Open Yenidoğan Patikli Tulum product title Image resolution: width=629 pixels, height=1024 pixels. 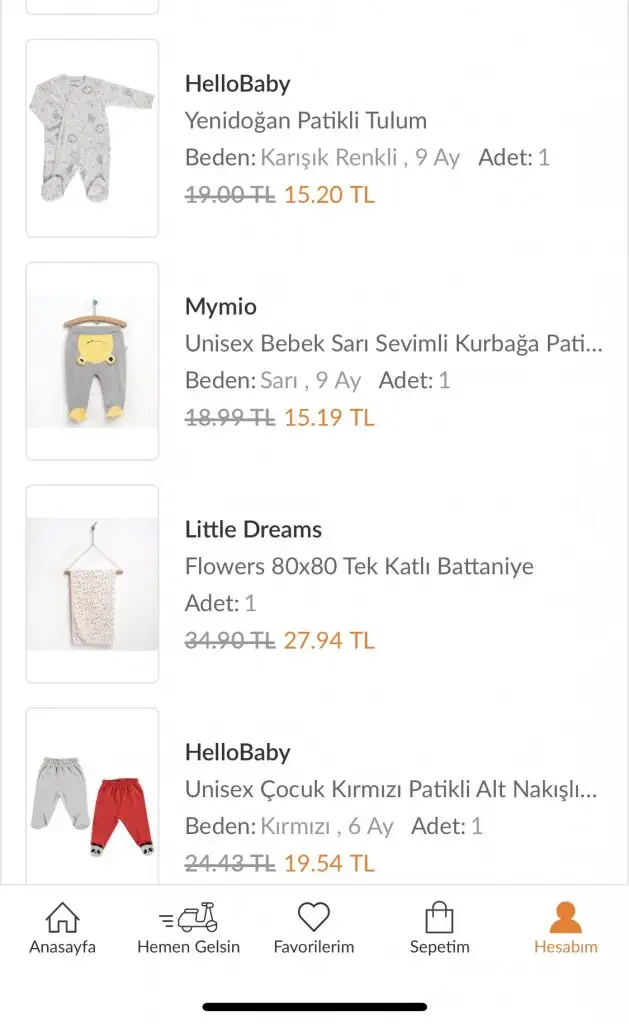click(x=306, y=121)
